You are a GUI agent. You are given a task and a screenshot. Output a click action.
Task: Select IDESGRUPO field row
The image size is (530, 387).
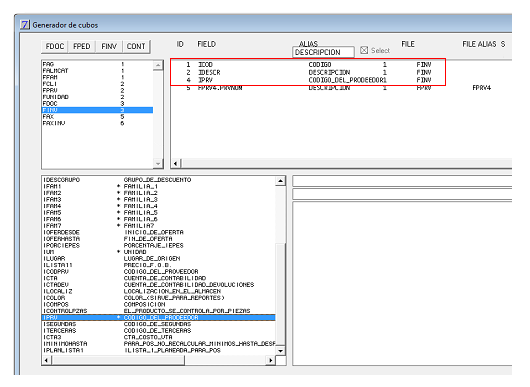coord(159,180)
